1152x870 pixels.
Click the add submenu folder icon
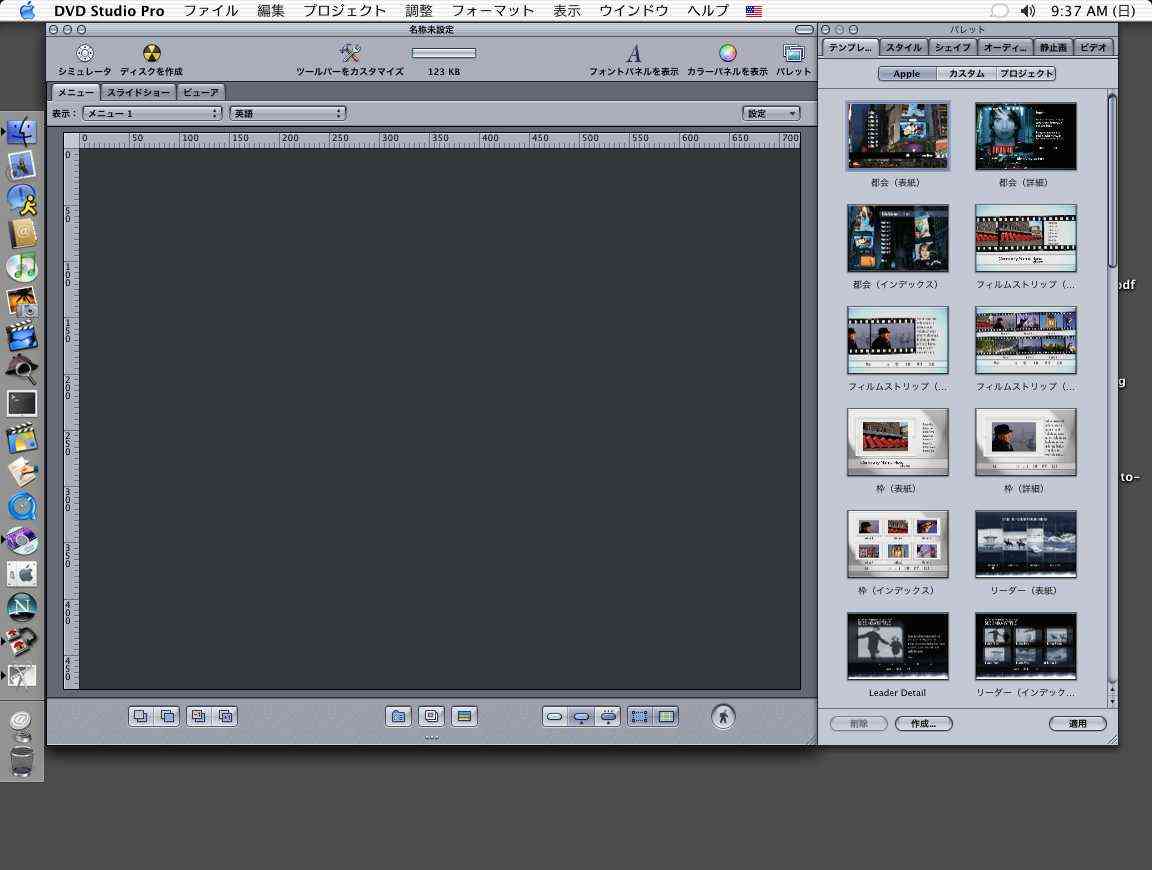coord(398,716)
